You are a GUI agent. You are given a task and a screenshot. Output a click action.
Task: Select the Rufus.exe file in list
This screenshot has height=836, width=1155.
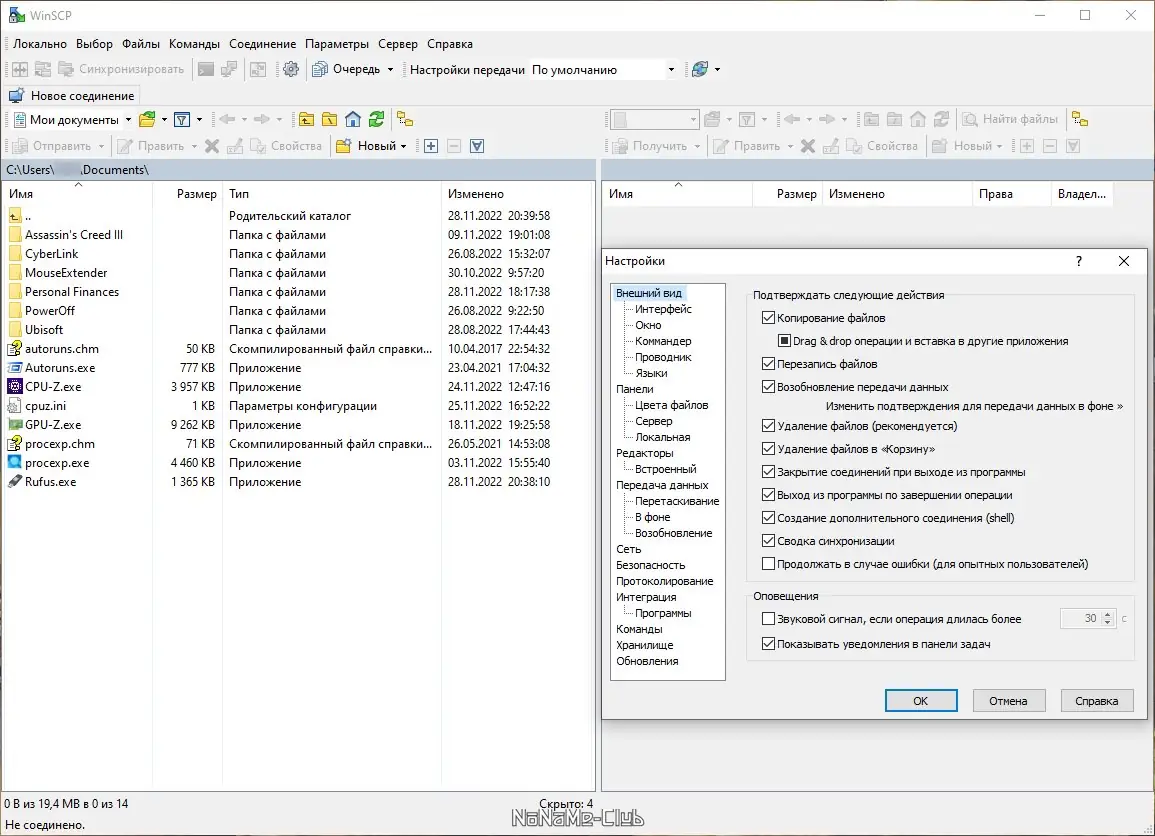click(x=50, y=482)
